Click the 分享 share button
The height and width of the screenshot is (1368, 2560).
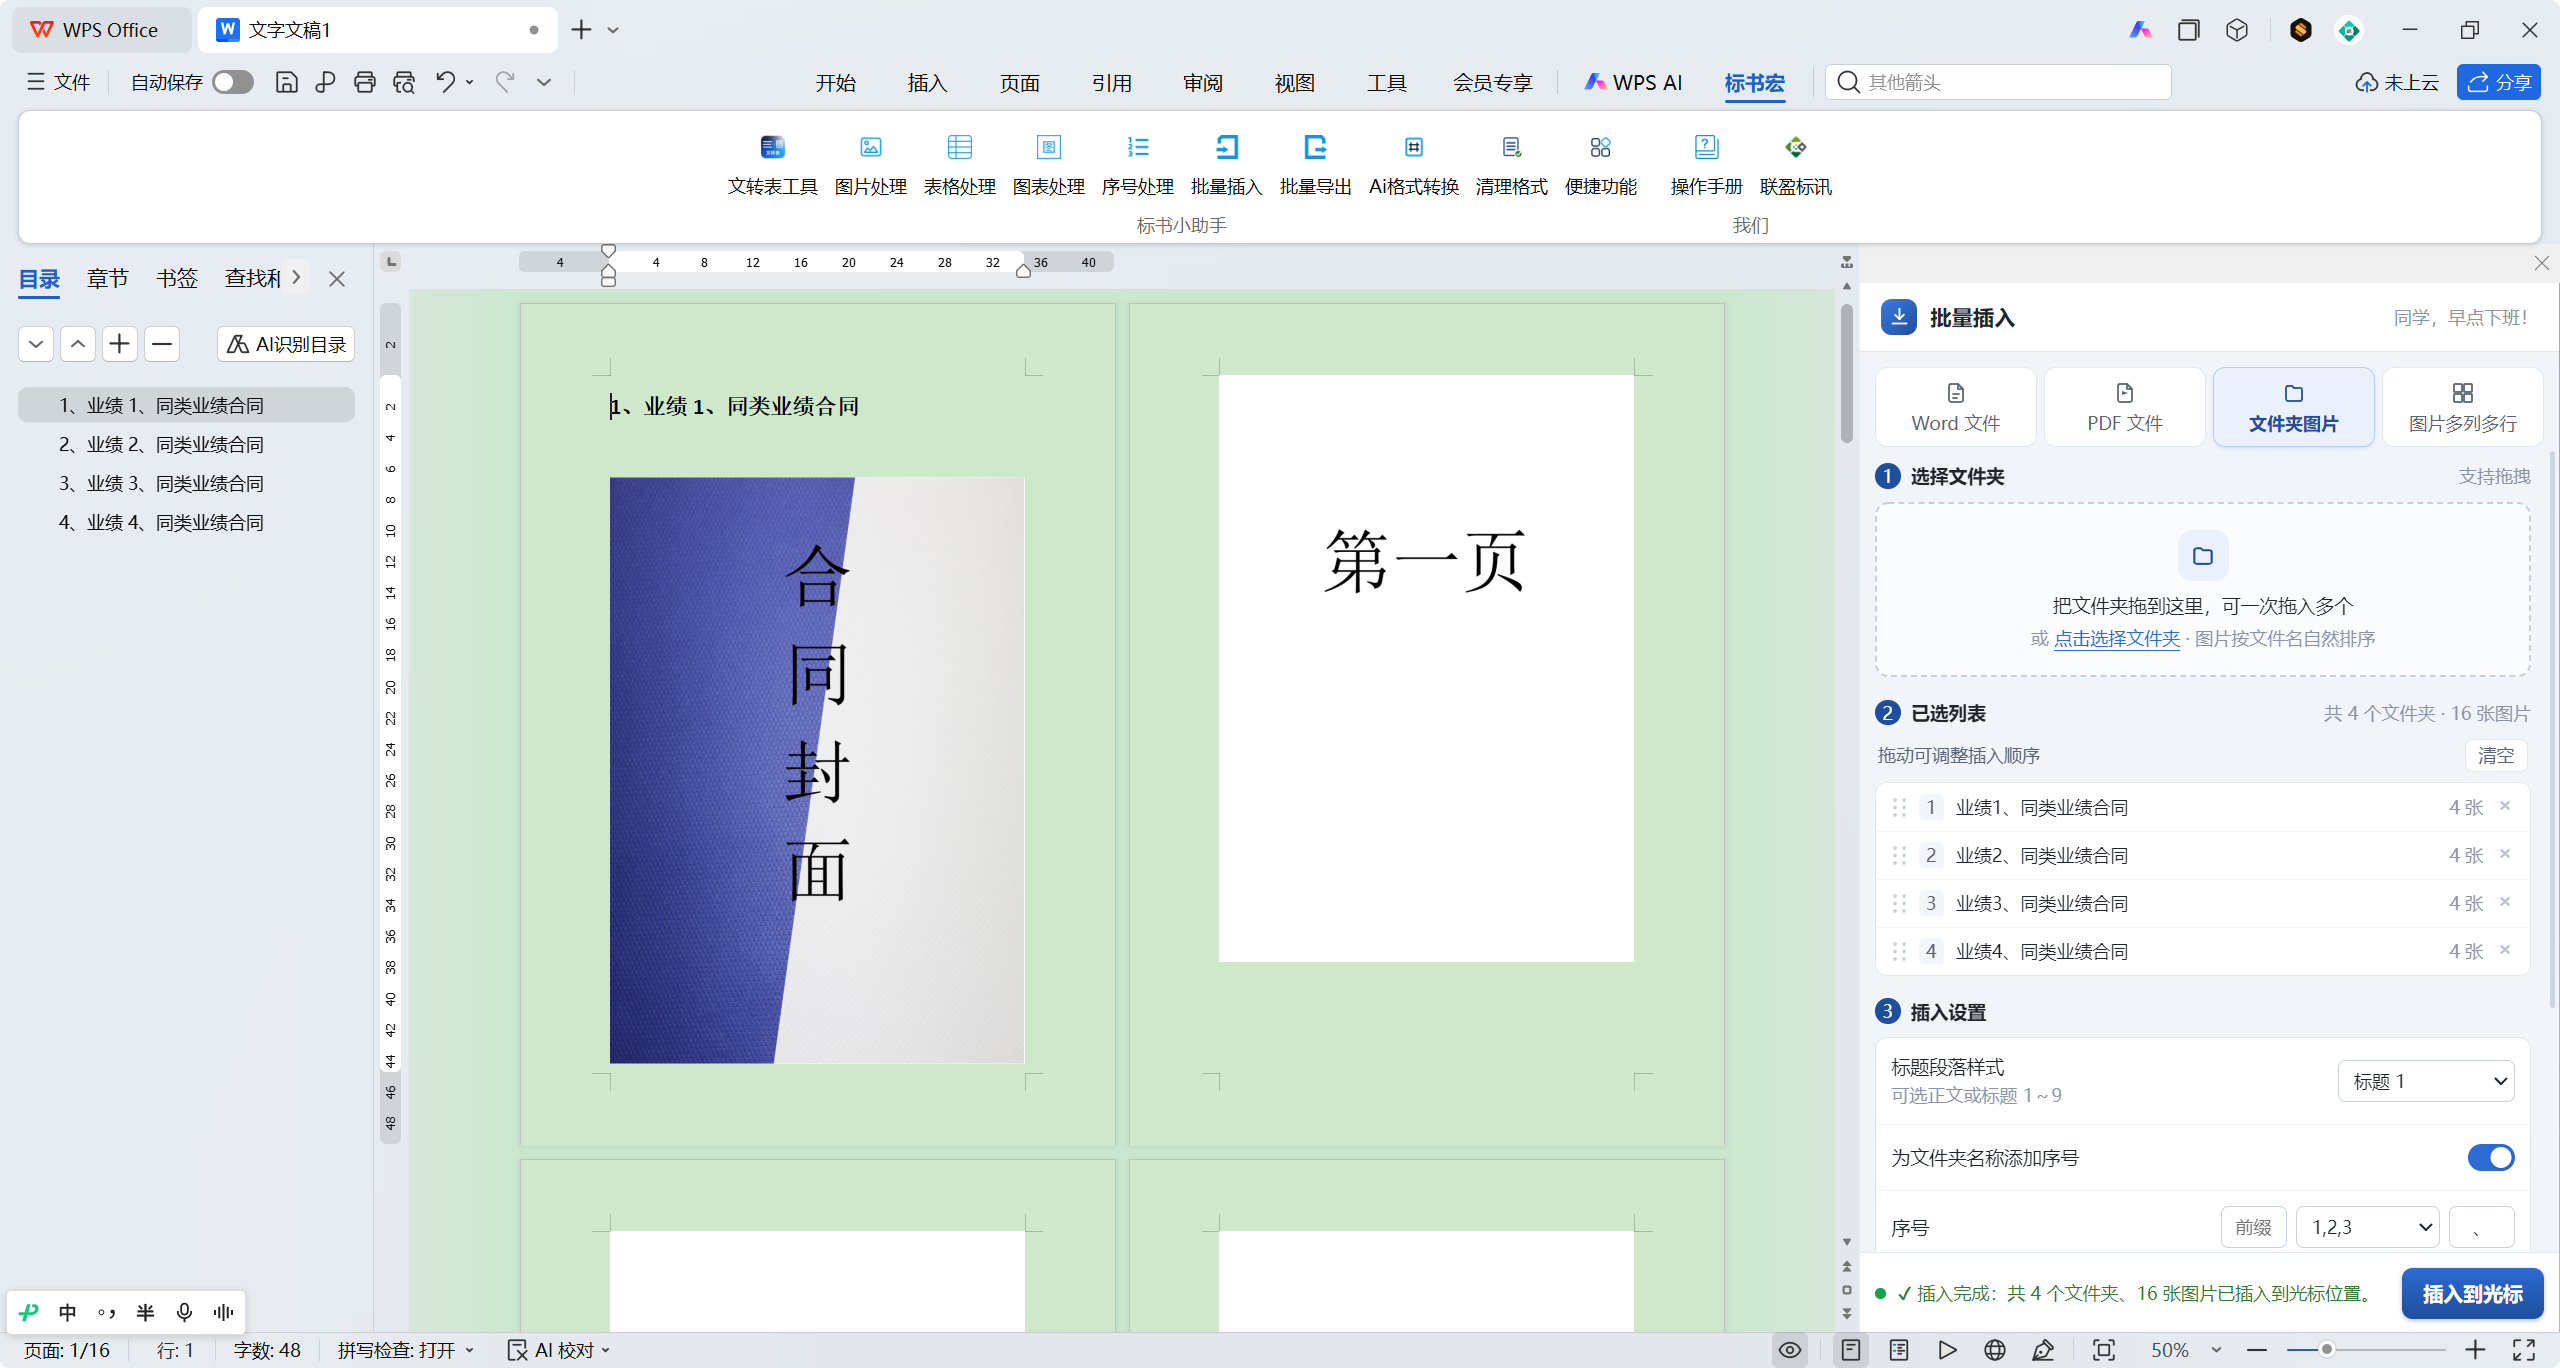click(2498, 82)
